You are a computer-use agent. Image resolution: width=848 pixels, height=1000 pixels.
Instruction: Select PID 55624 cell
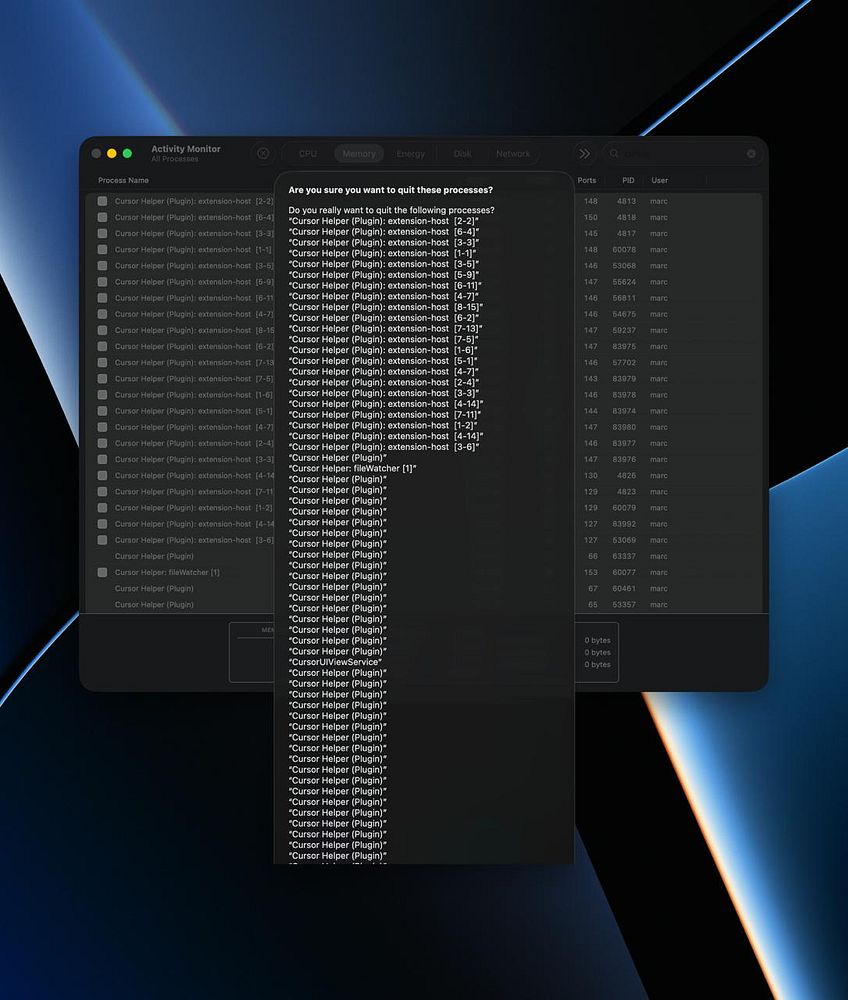(x=624, y=282)
